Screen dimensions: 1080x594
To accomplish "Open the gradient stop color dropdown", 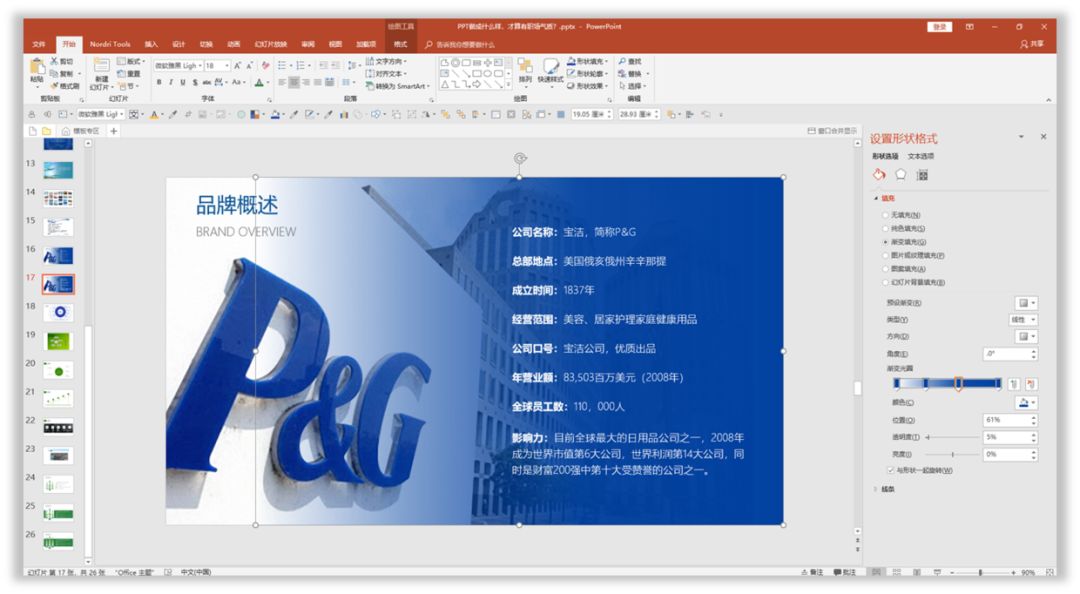I will point(1026,402).
